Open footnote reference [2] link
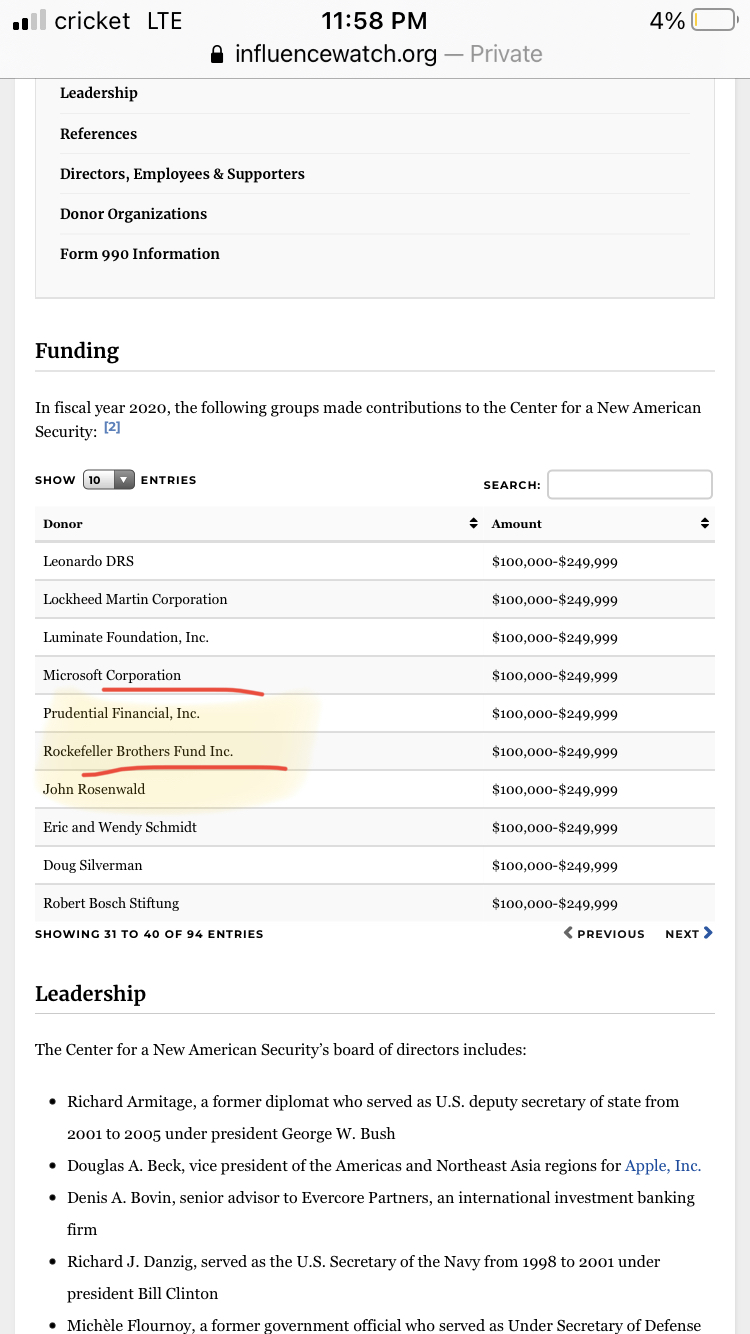 (112, 427)
